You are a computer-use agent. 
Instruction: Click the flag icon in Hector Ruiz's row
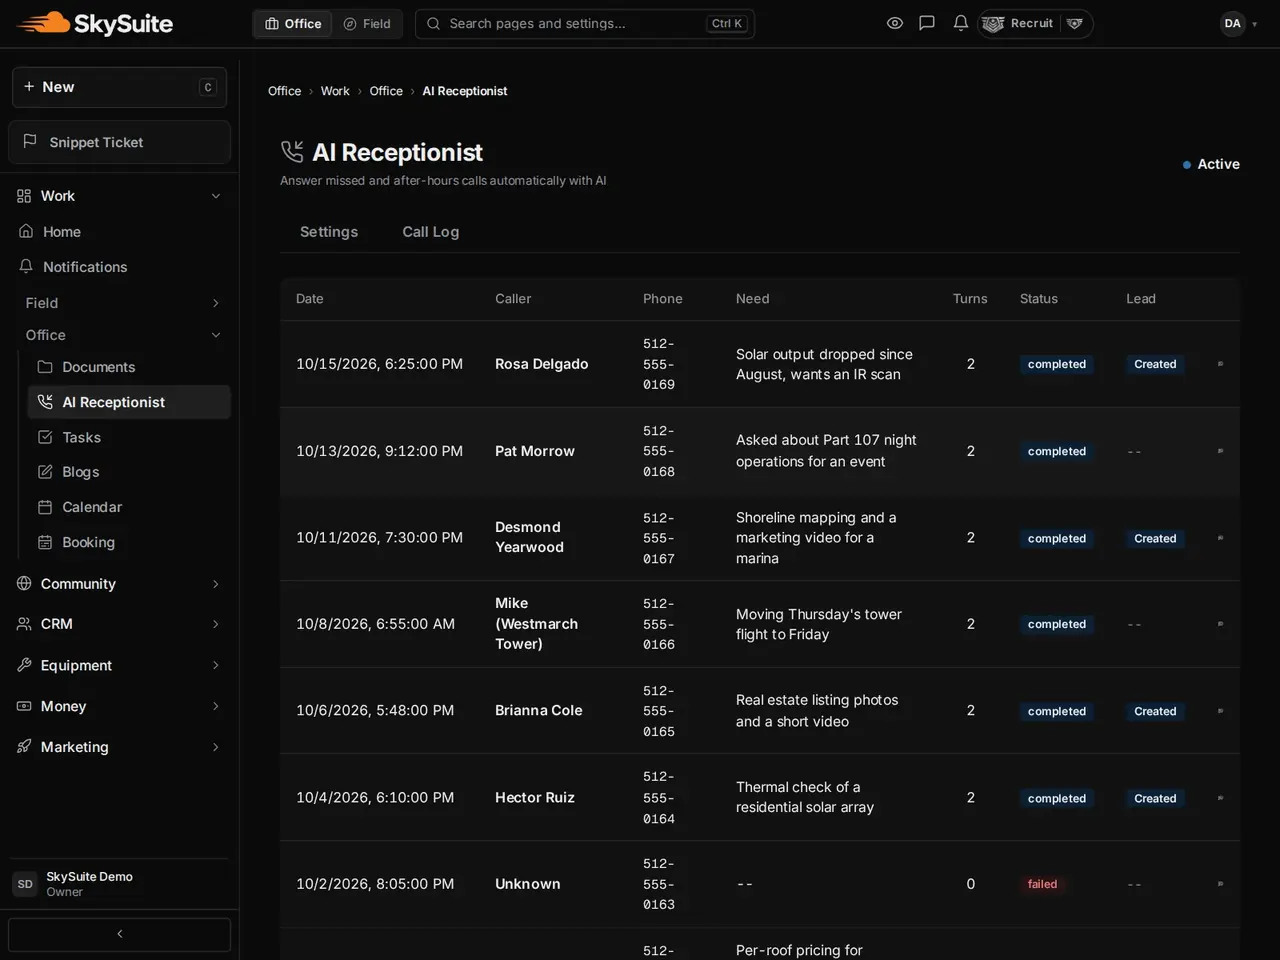point(1220,798)
